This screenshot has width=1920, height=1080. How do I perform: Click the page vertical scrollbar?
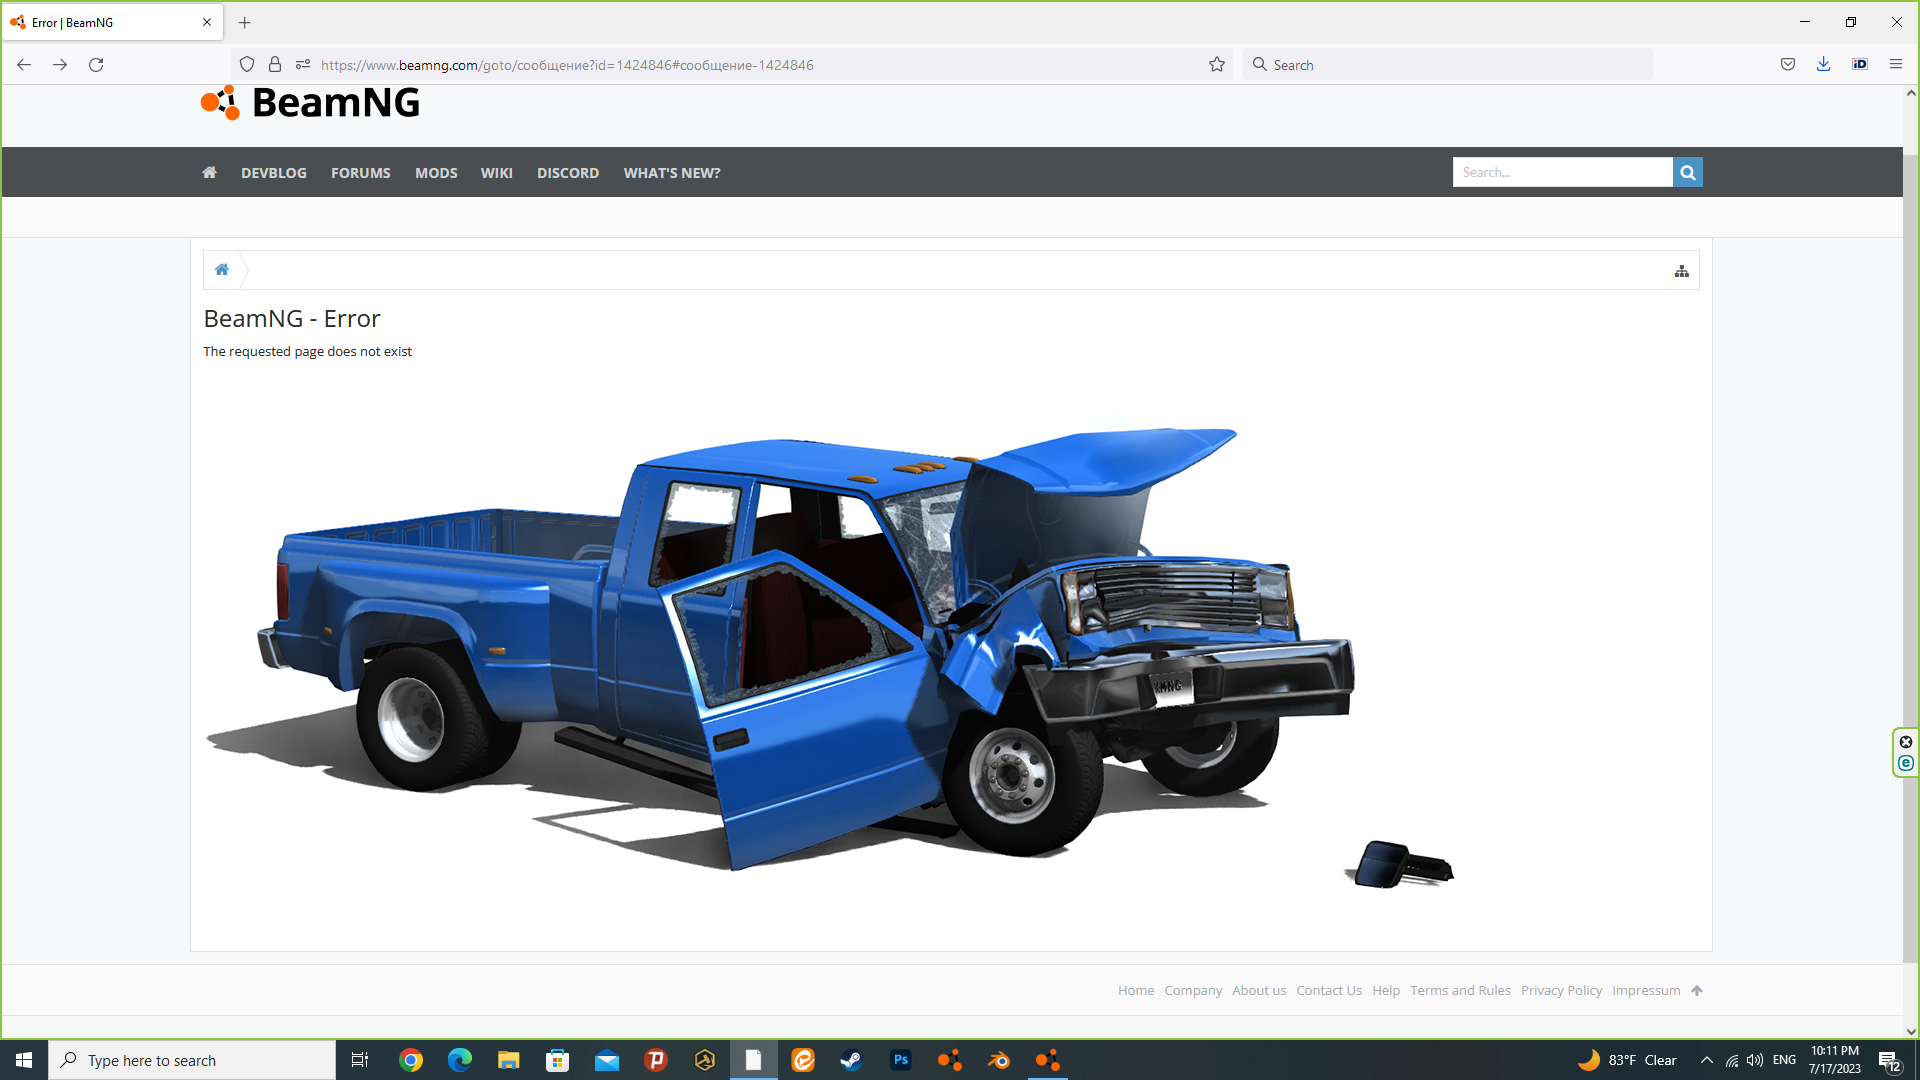pyautogui.click(x=1911, y=560)
